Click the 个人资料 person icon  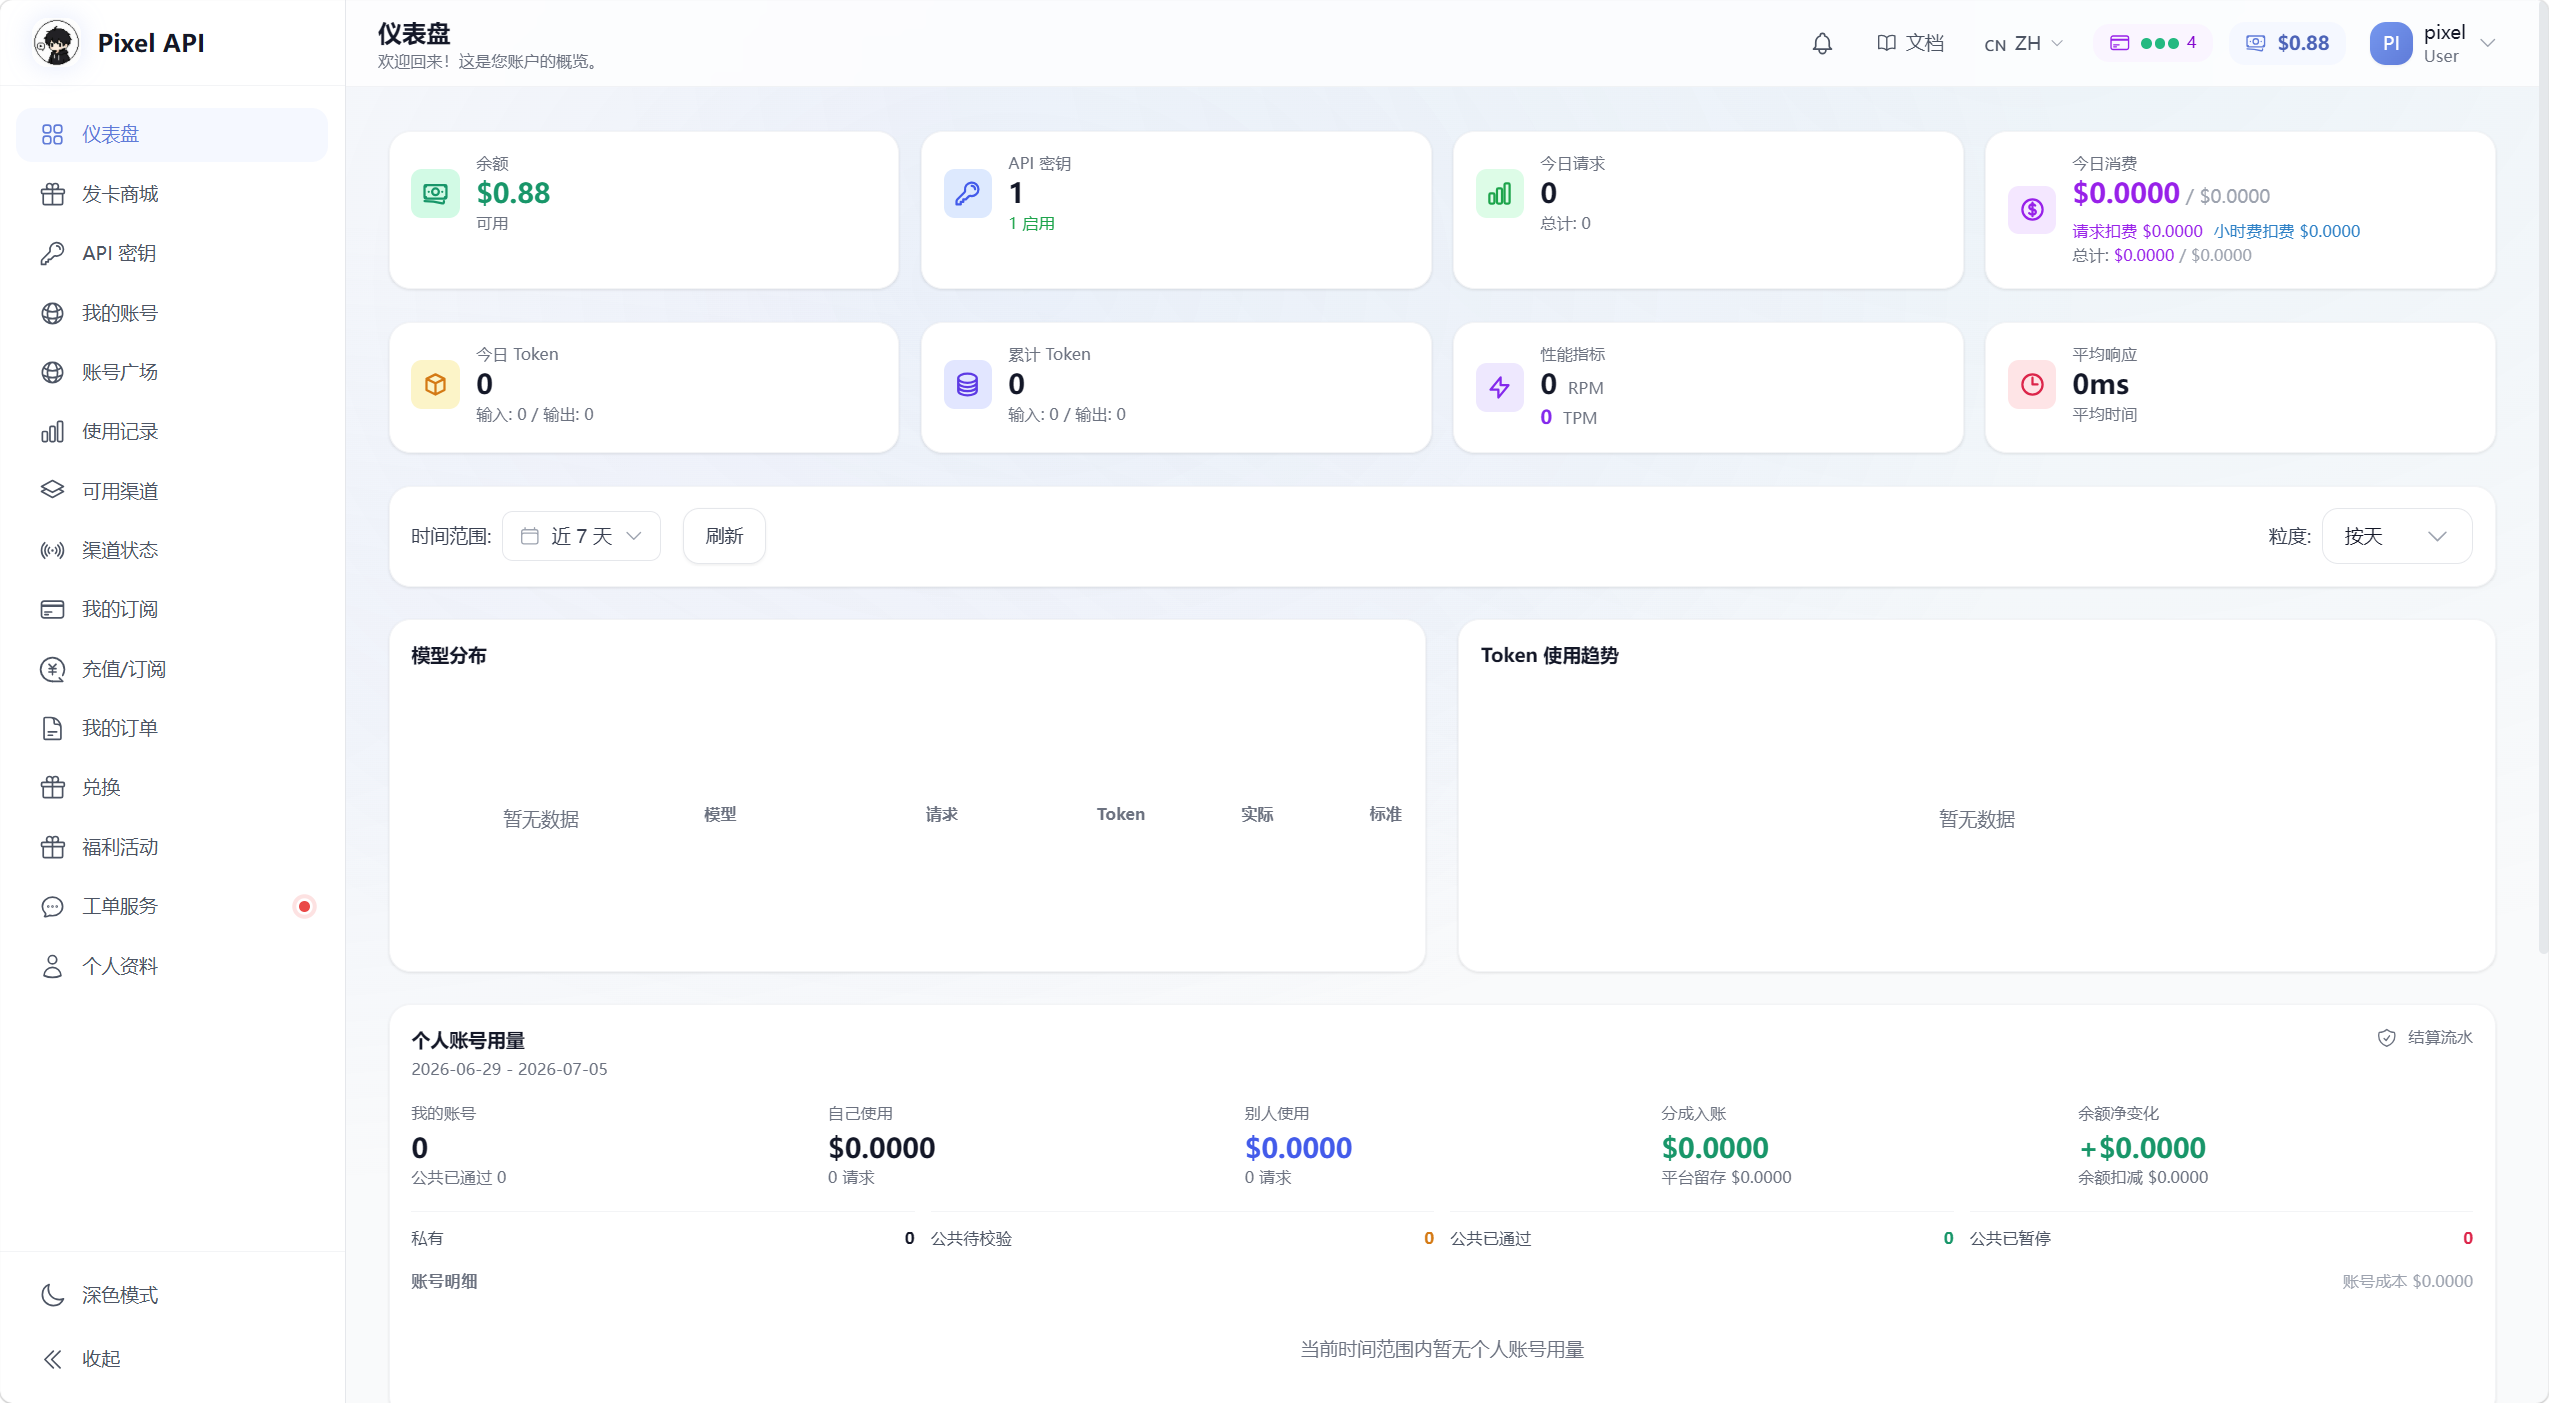tap(52, 966)
